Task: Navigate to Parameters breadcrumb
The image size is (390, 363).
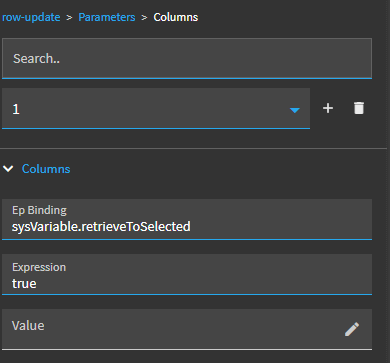Action: 107,17
